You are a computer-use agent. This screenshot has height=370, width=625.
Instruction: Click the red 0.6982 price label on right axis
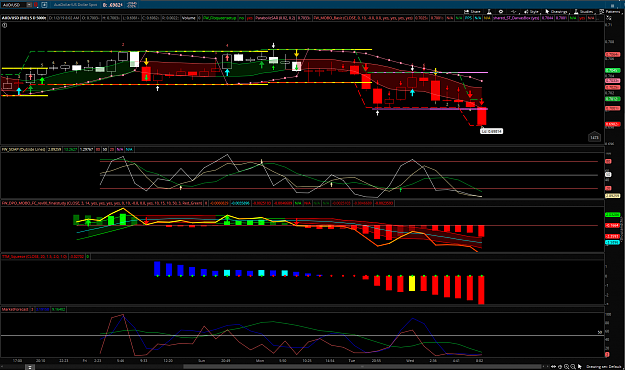pos(613,124)
